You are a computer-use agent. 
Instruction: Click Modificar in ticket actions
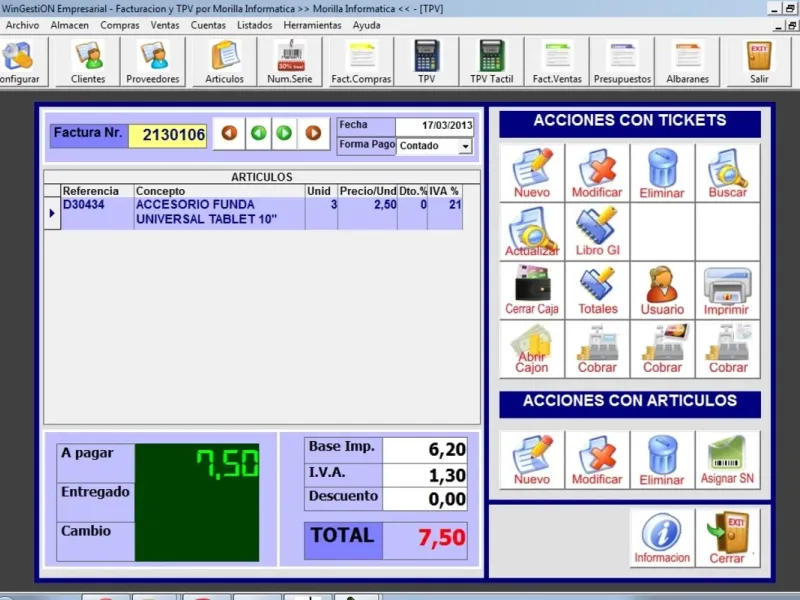(597, 173)
